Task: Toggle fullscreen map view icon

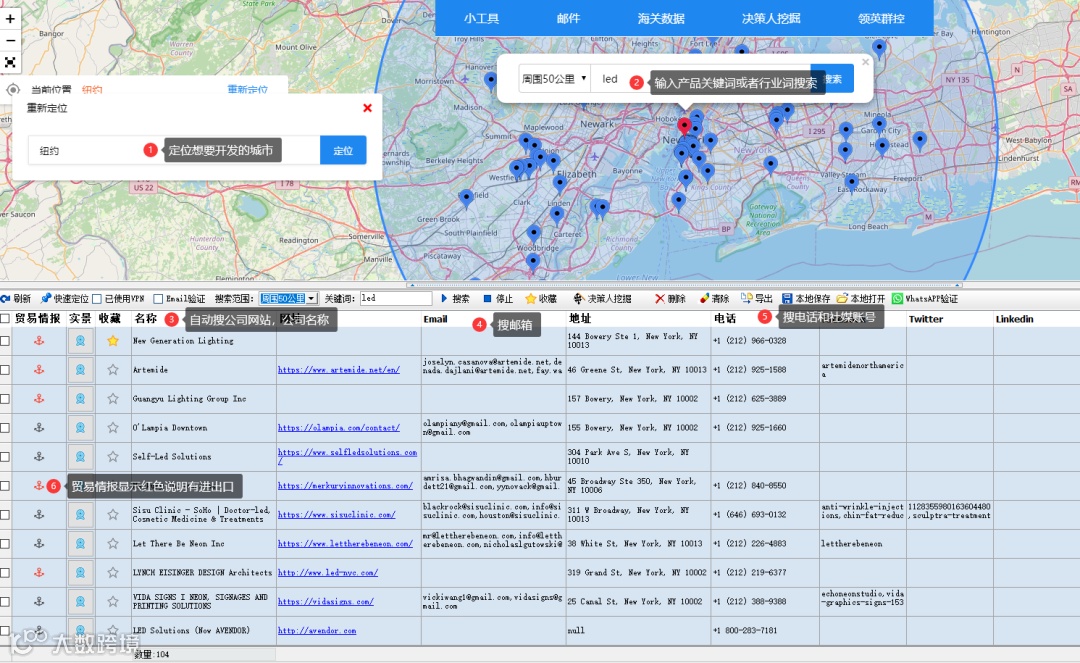Action: click(x=10, y=62)
